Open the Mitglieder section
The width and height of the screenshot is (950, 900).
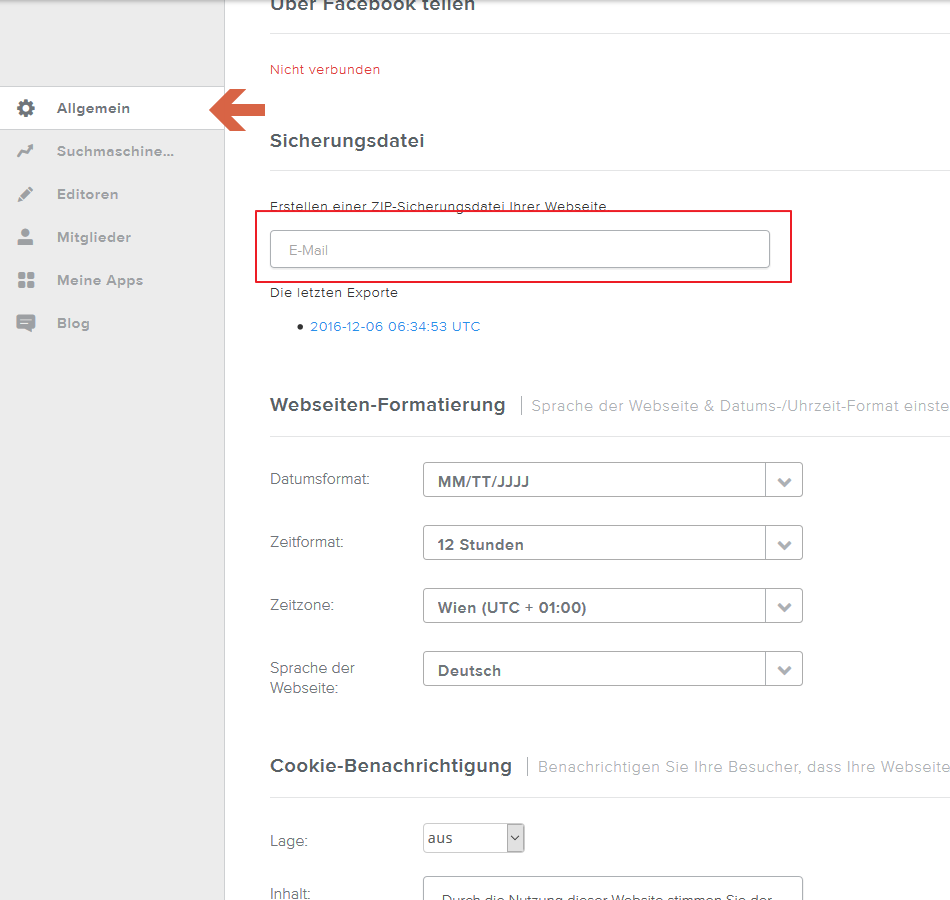pos(94,237)
